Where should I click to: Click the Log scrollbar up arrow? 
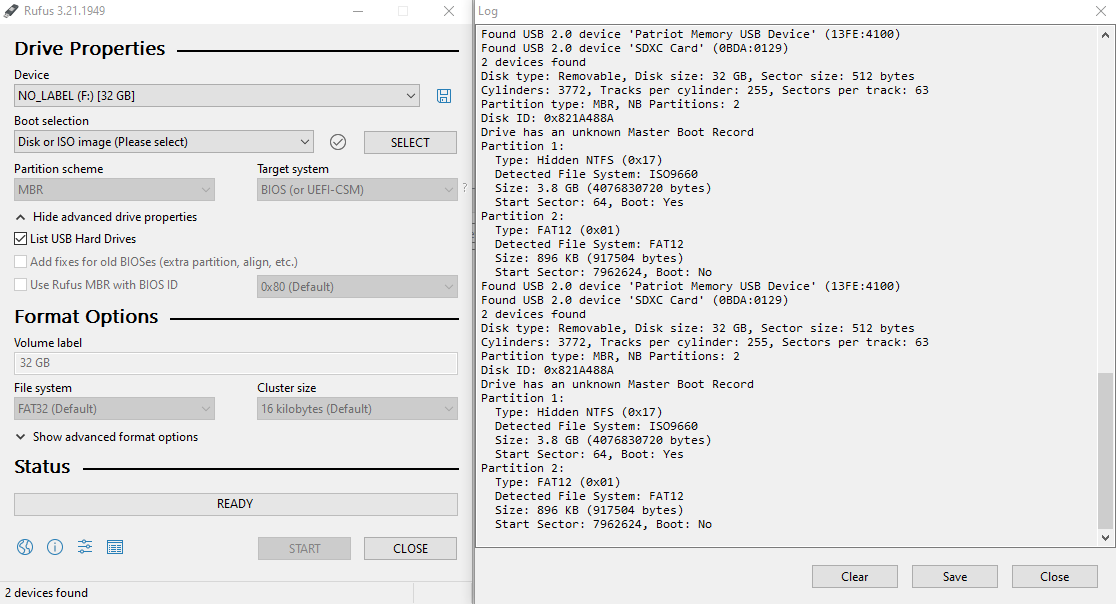(x=1105, y=34)
